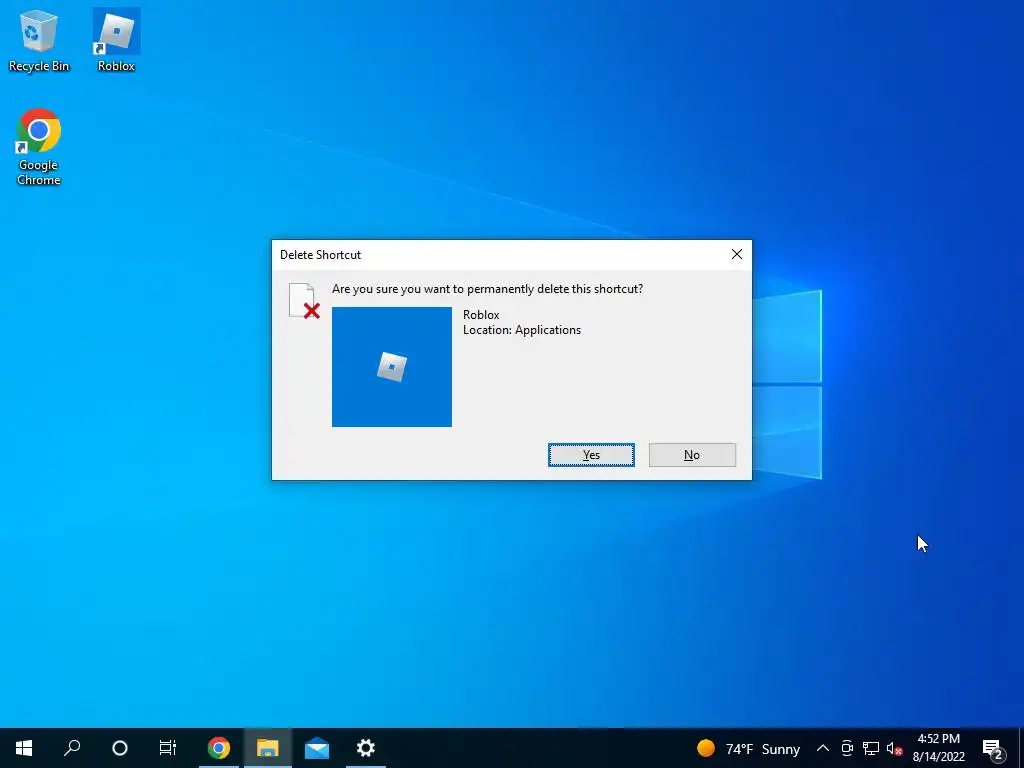This screenshot has height=768, width=1024.
Task: Click the Roblox name label in dialog
Action: point(481,315)
